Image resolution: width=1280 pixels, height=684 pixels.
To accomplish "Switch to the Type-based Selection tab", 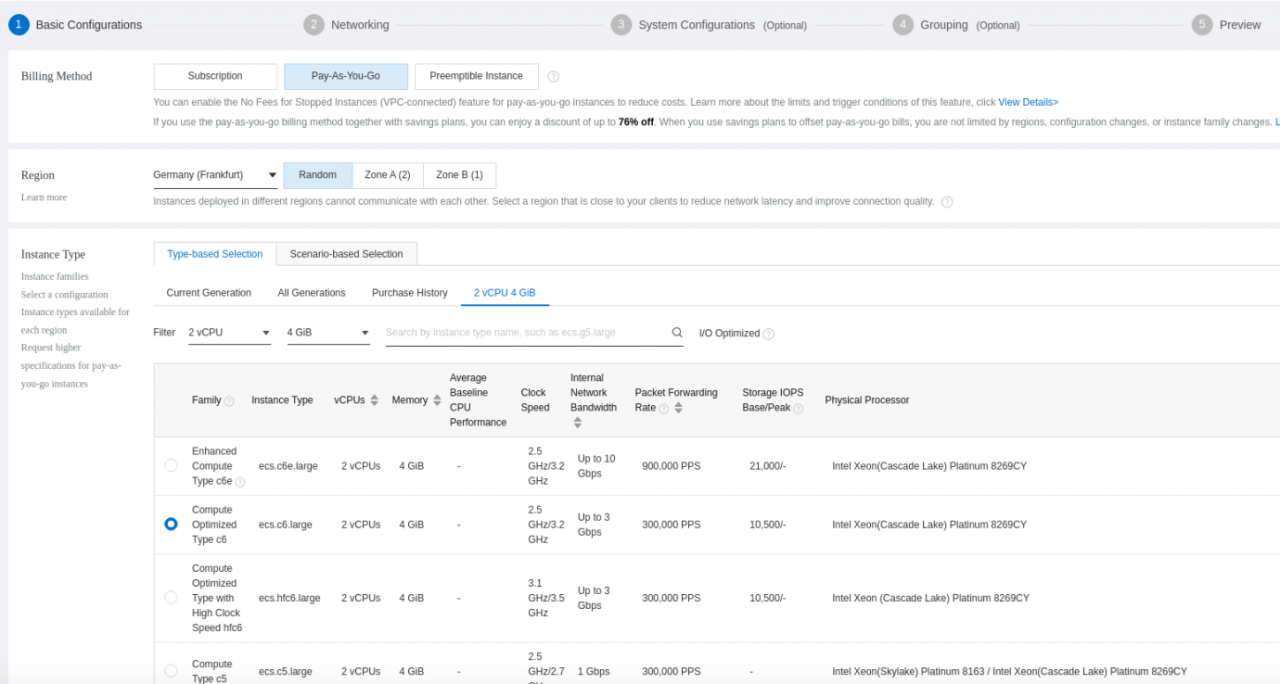I will click(215, 254).
